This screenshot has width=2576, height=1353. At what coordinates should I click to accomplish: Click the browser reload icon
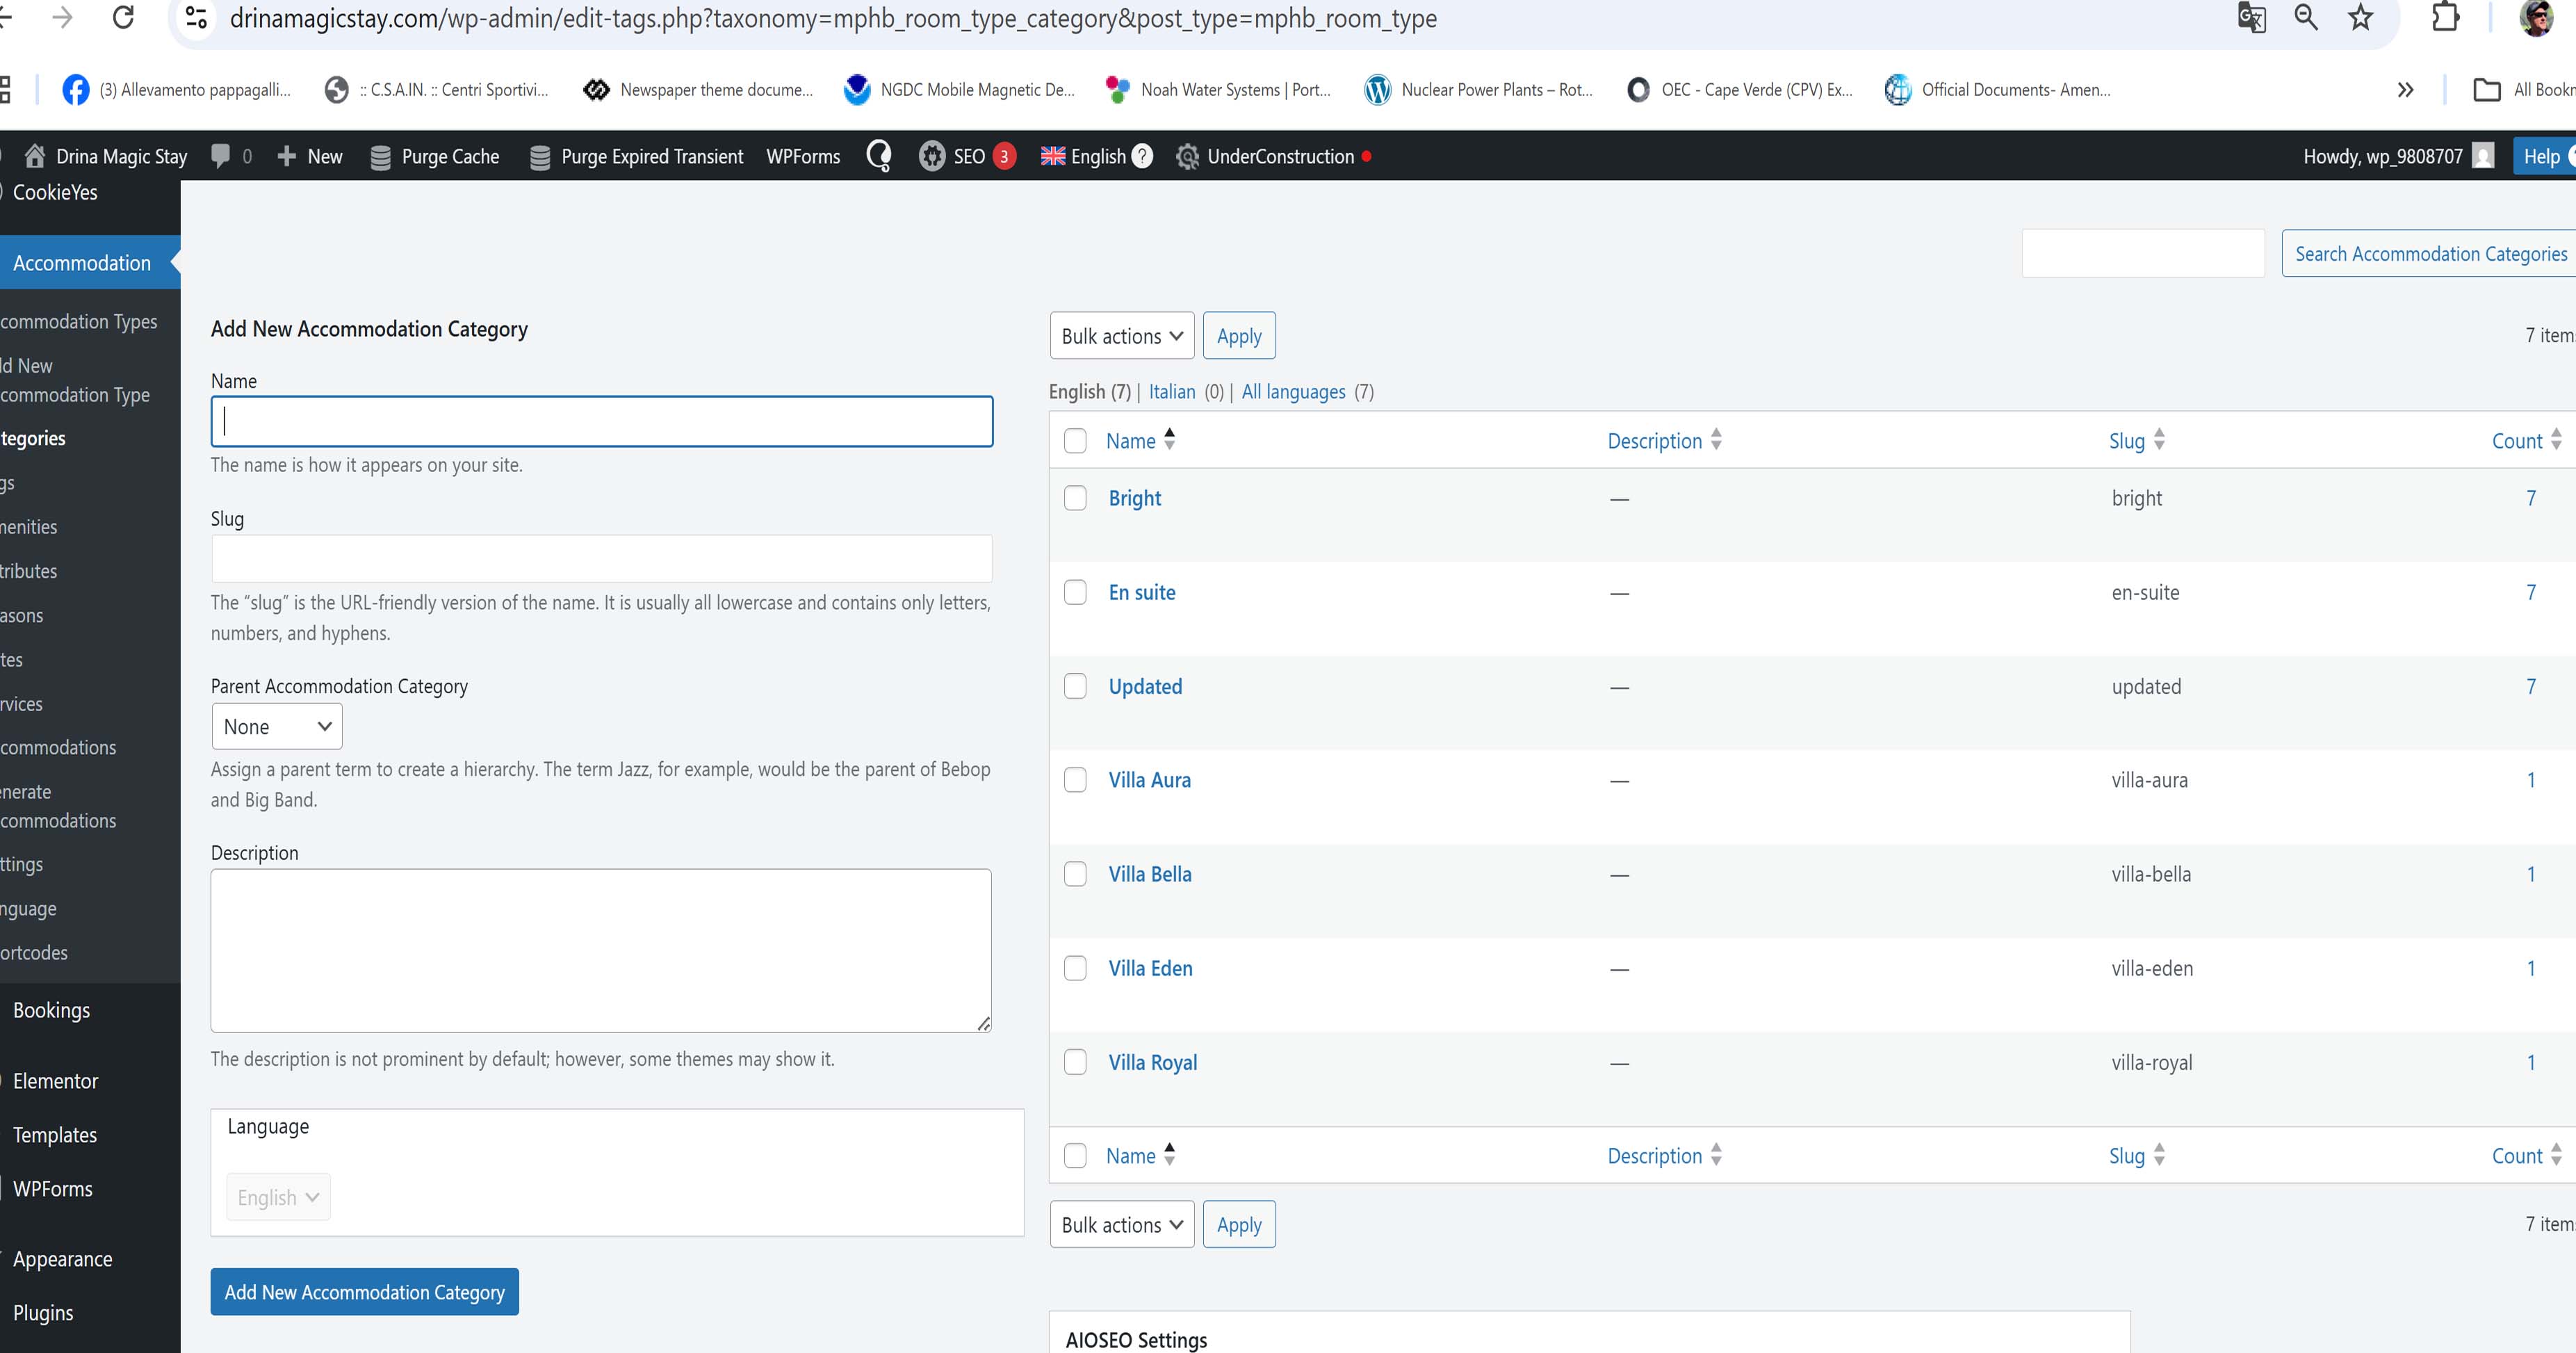coord(123,17)
